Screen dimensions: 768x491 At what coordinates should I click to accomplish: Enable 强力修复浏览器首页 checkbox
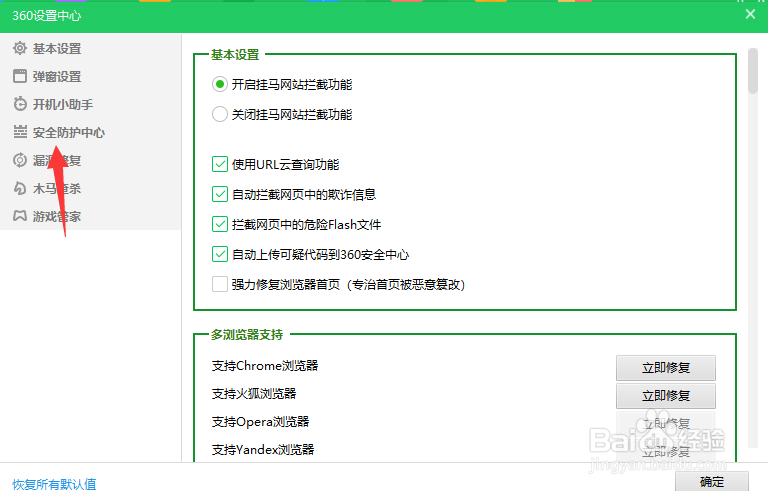point(220,284)
